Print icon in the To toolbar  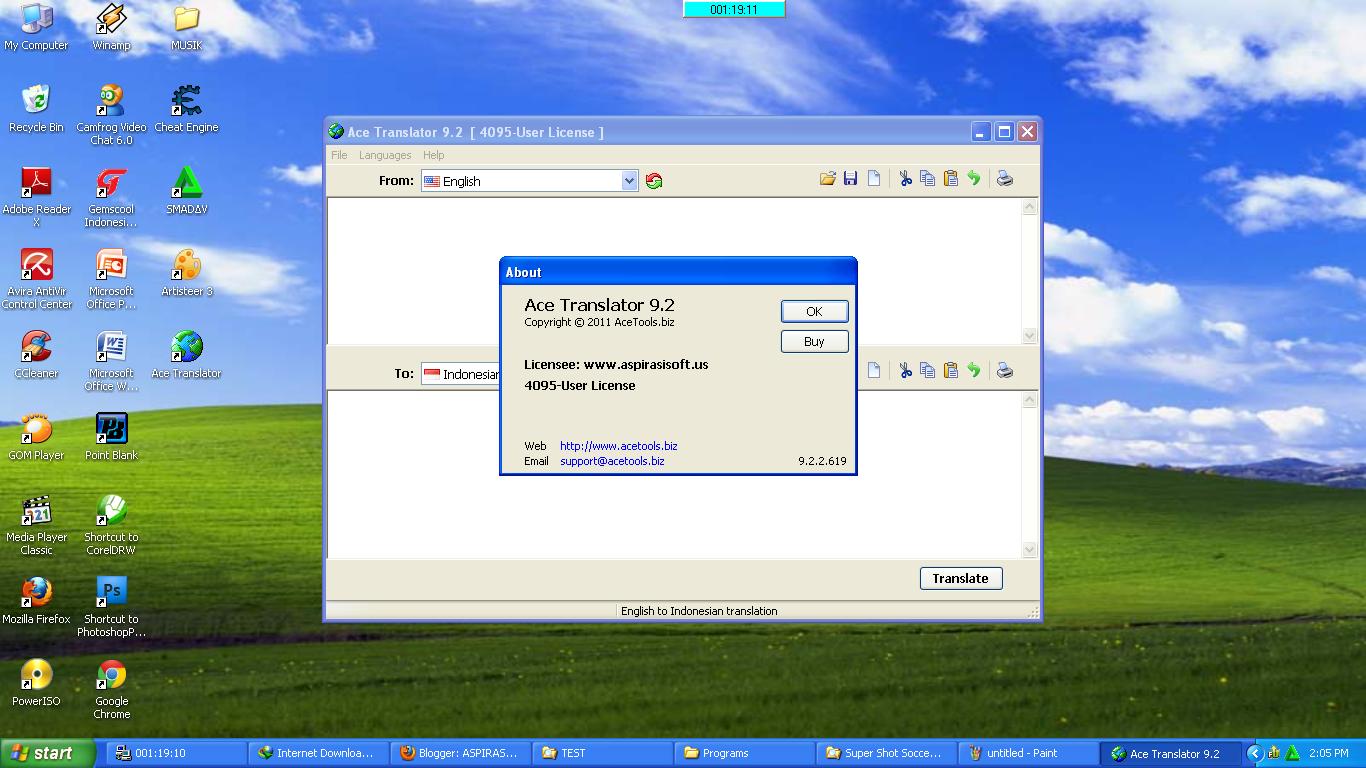pyautogui.click(x=1005, y=371)
